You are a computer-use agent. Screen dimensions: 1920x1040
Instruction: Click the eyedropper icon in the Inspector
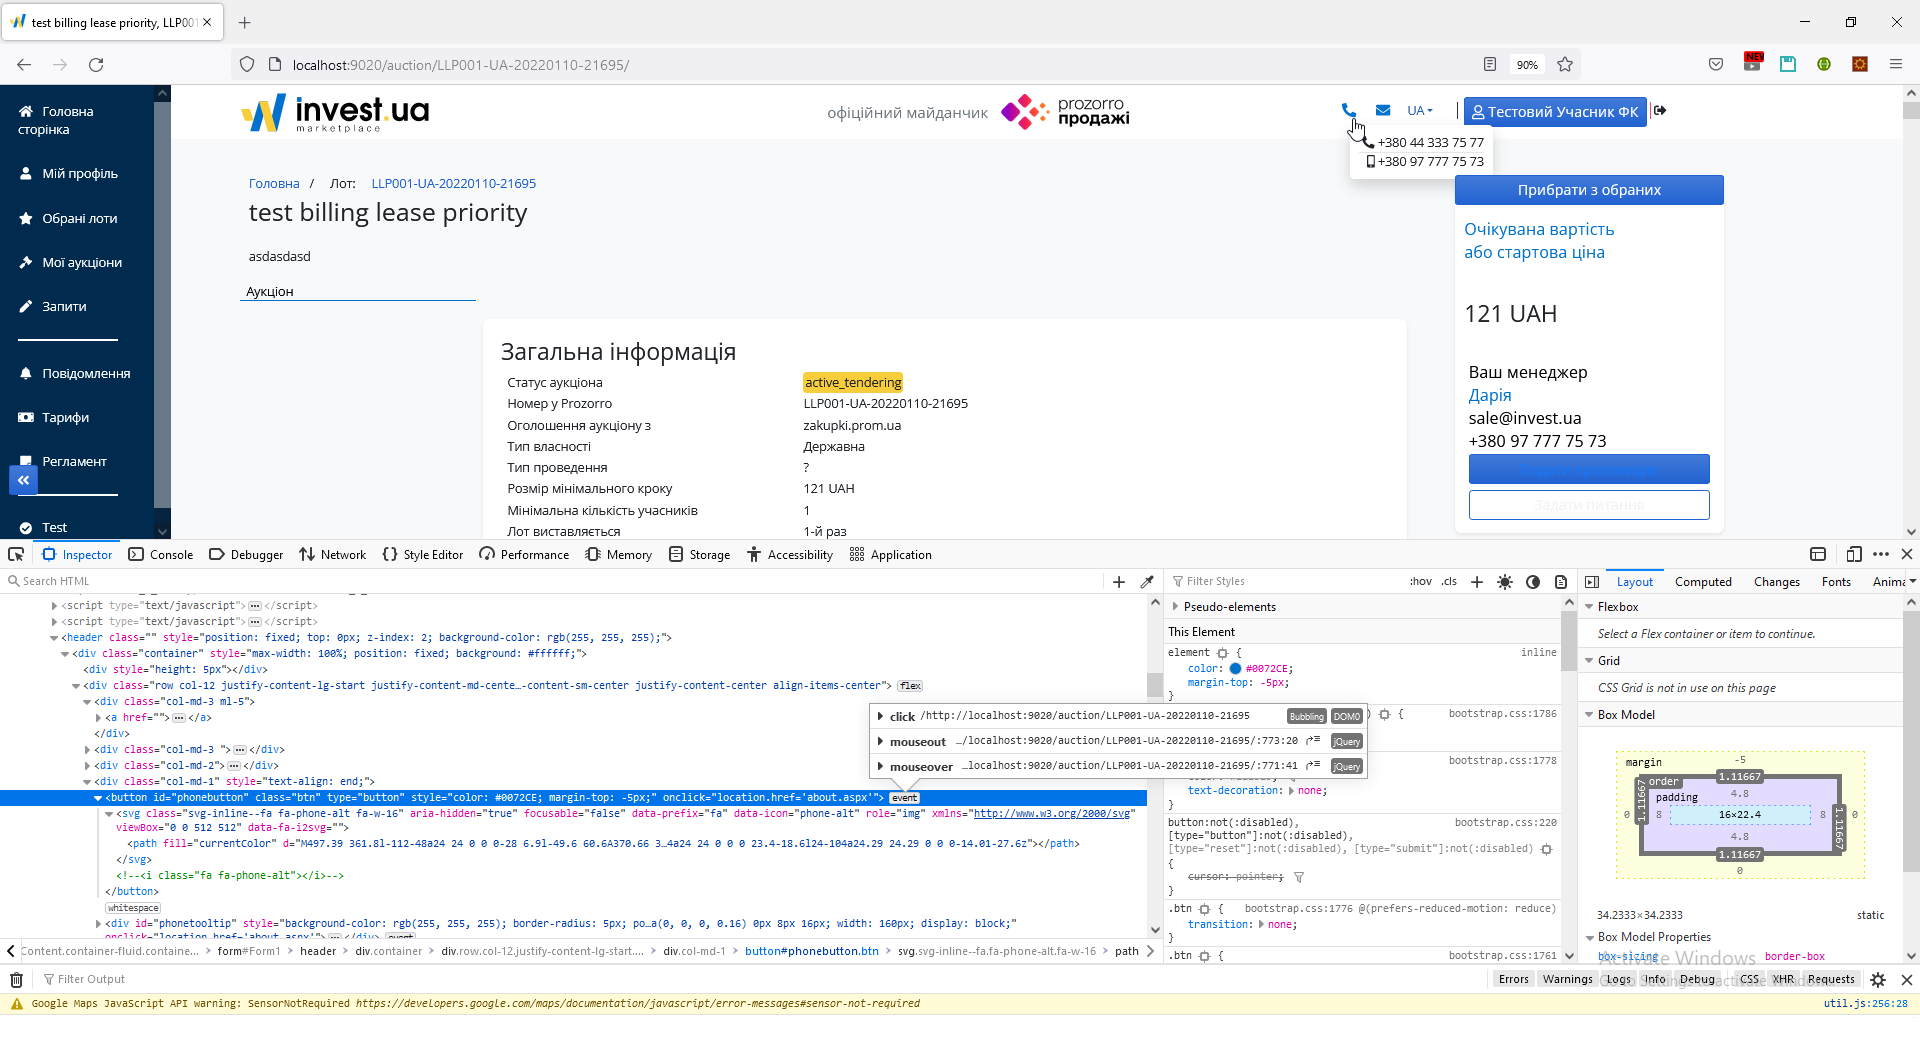coord(1147,581)
